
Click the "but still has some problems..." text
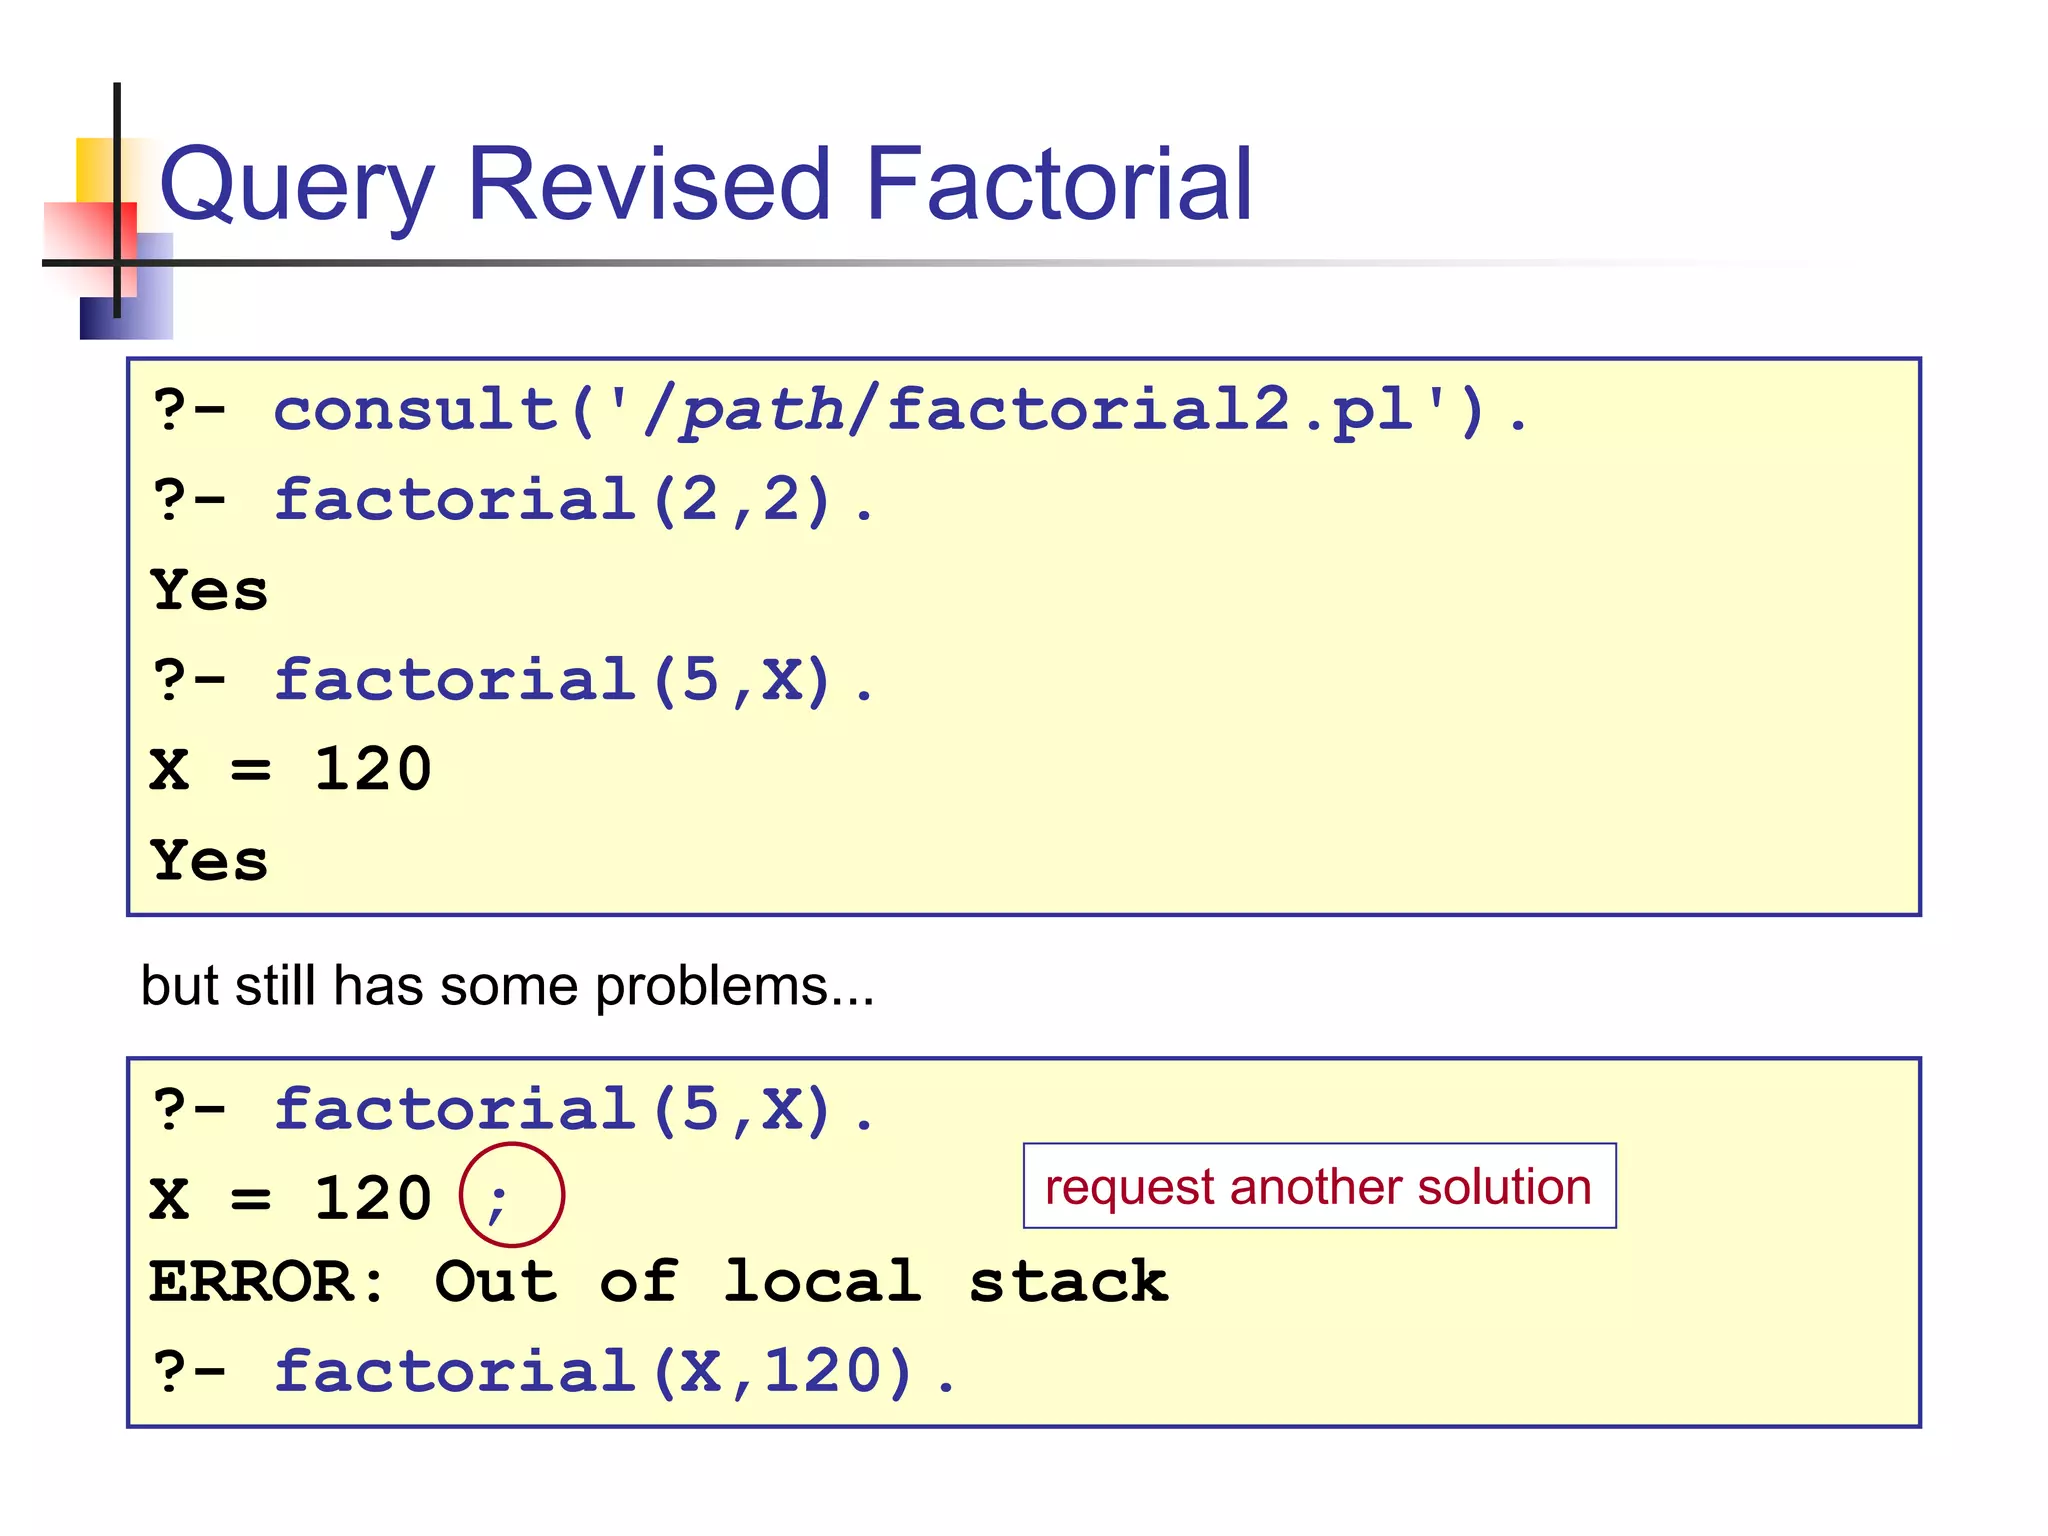click(508, 986)
